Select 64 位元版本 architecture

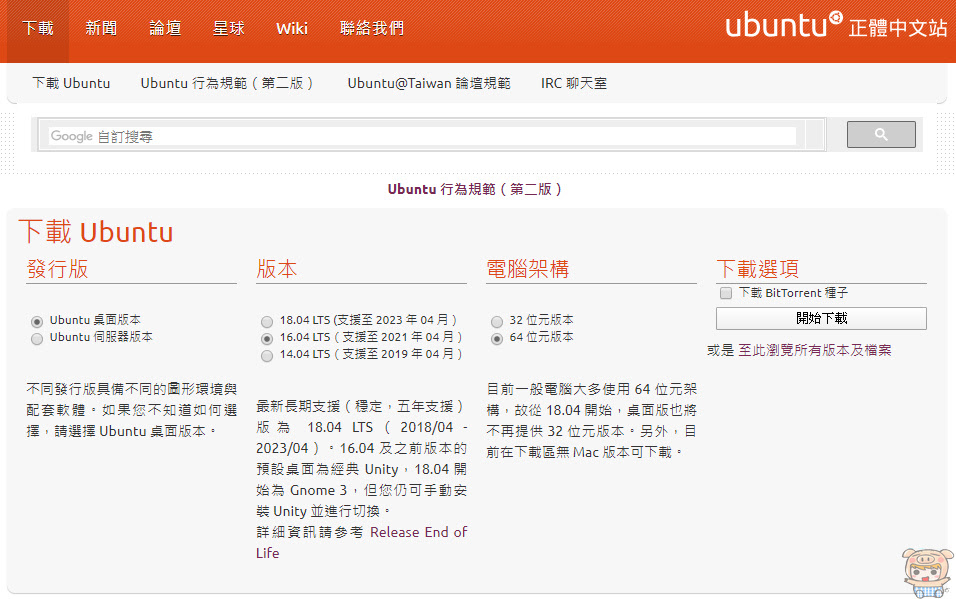click(497, 338)
